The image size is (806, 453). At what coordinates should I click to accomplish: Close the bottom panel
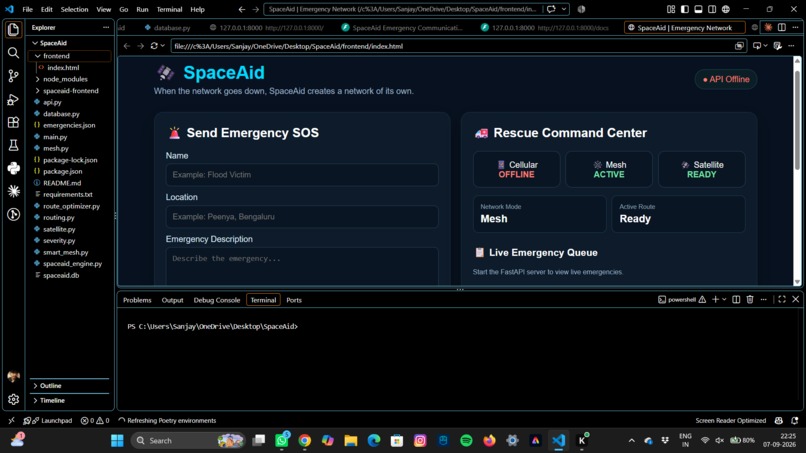click(796, 299)
